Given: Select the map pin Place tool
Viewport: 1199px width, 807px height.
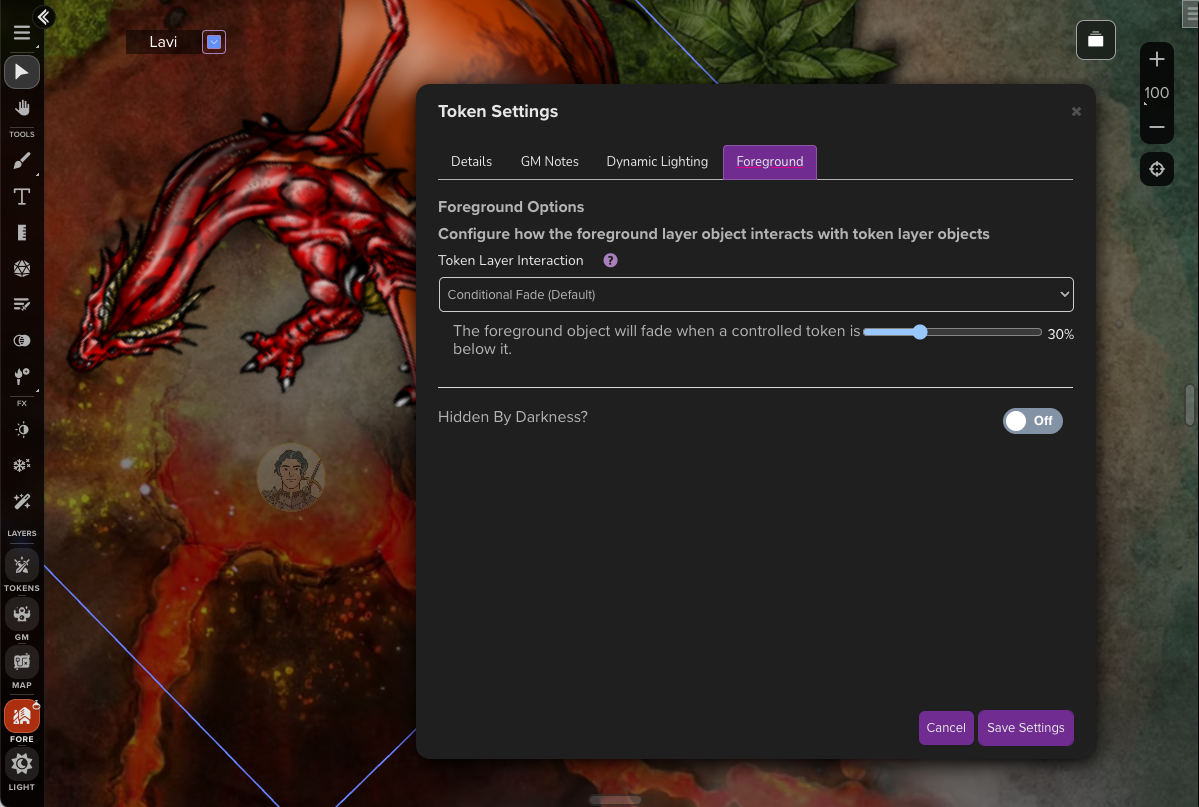Looking at the screenshot, I should 21,376.
